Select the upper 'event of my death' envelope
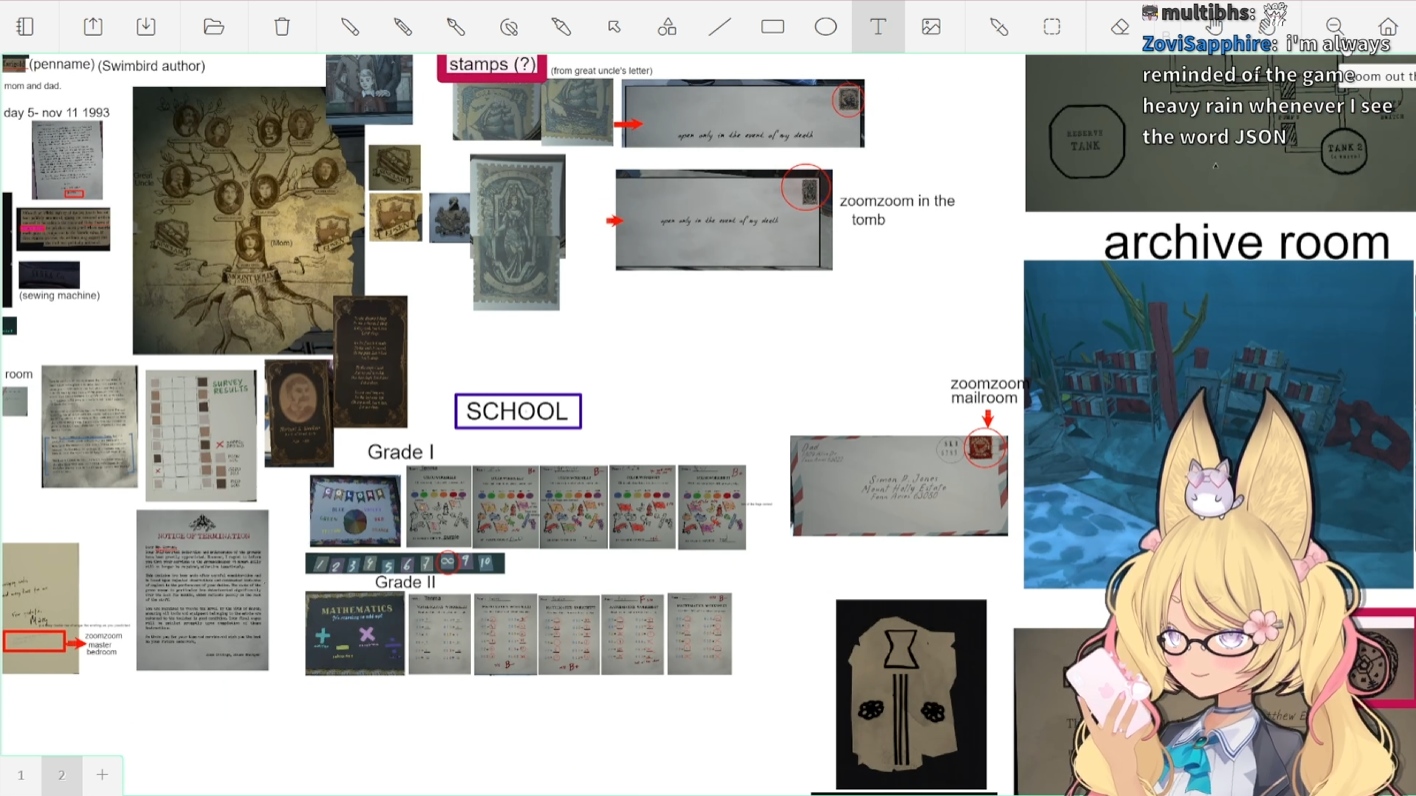The image size is (1416, 796). pos(743,113)
